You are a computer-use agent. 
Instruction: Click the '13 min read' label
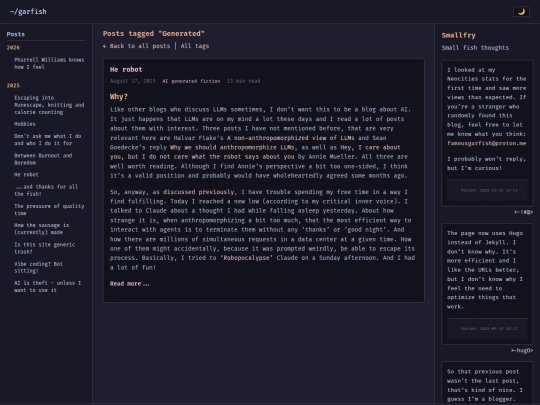(x=243, y=81)
